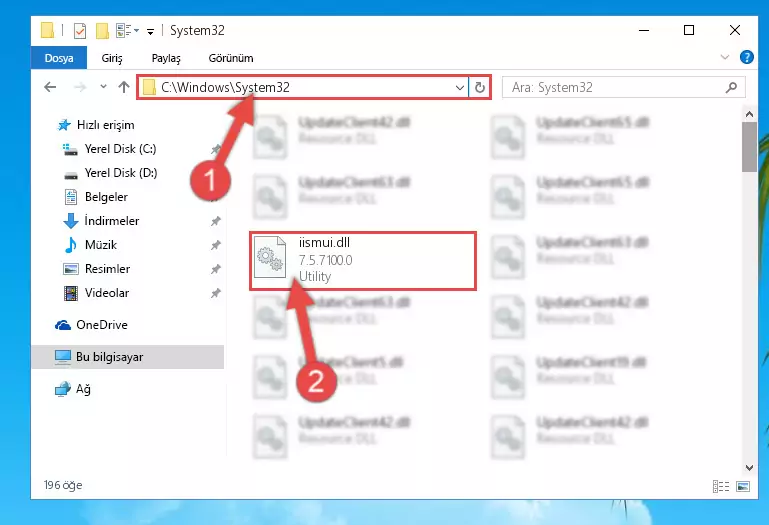Open Help with the question mark icon
This screenshot has height=525, width=769.
[x=746, y=57]
